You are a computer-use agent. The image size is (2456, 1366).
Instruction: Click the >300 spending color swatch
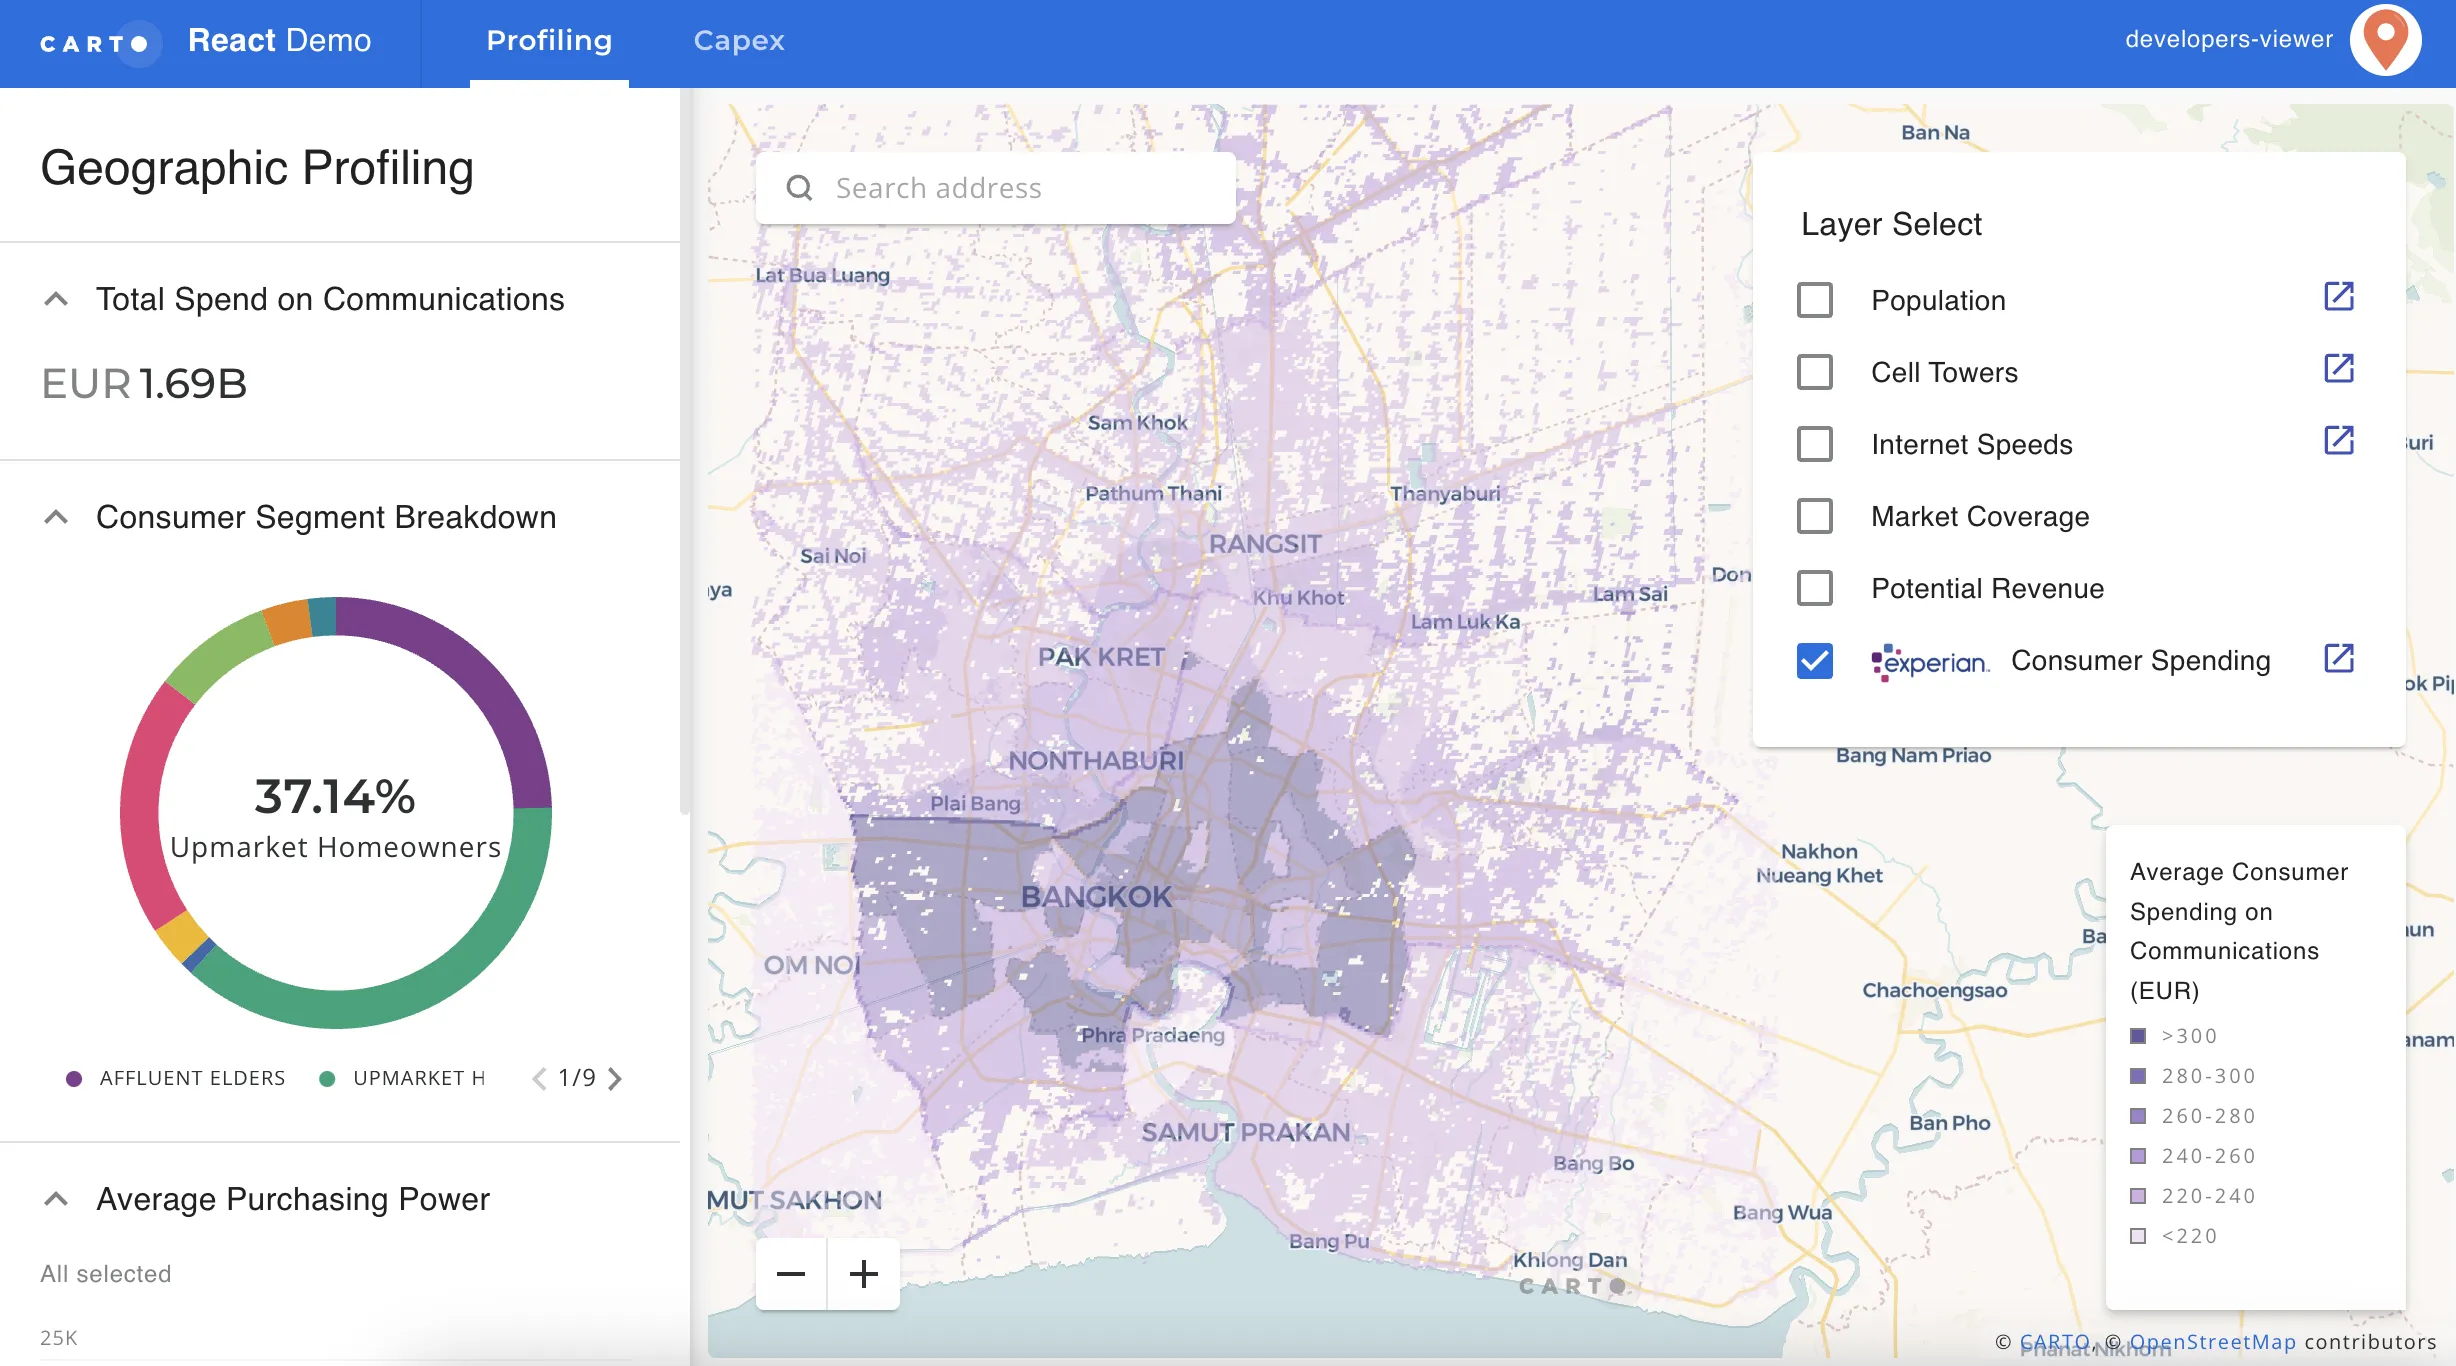2140,1035
